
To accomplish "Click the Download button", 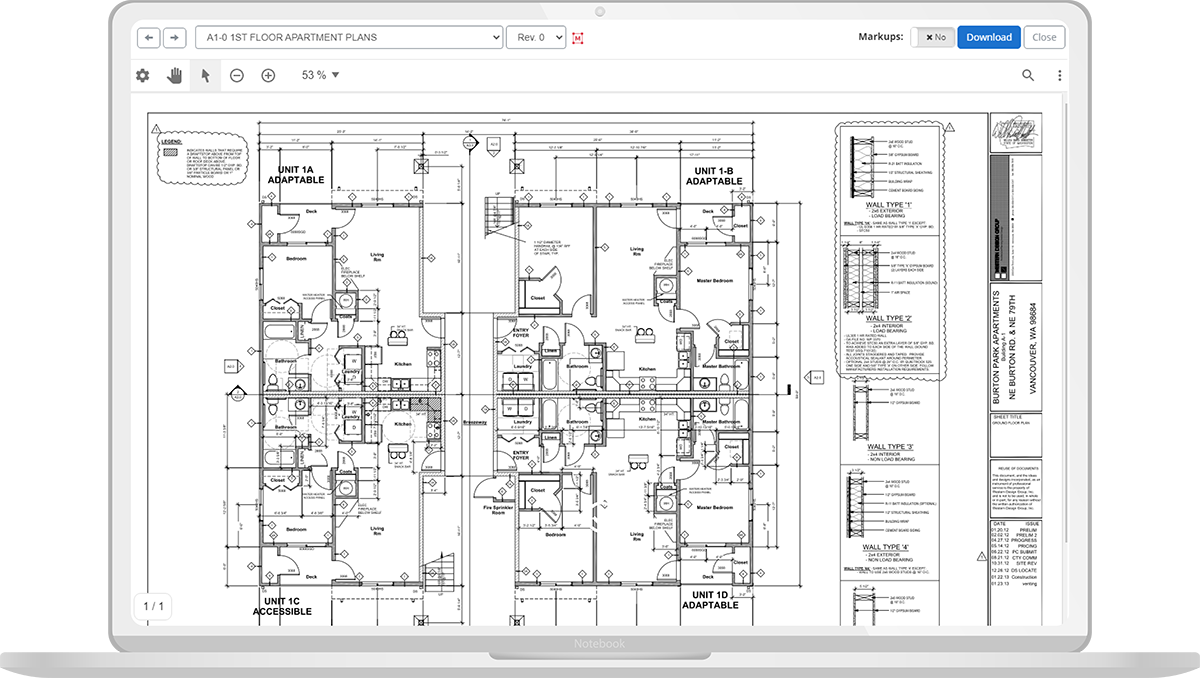I will pyautogui.click(x=989, y=37).
